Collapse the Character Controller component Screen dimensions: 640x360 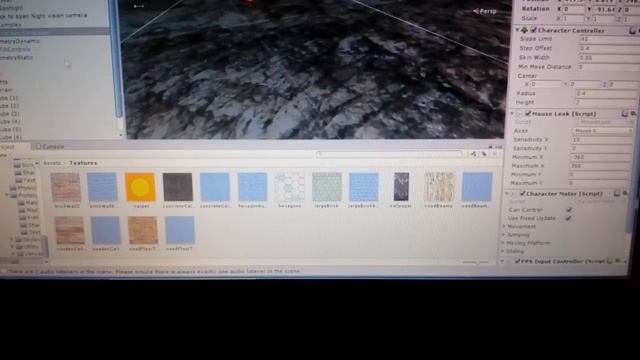(x=517, y=30)
